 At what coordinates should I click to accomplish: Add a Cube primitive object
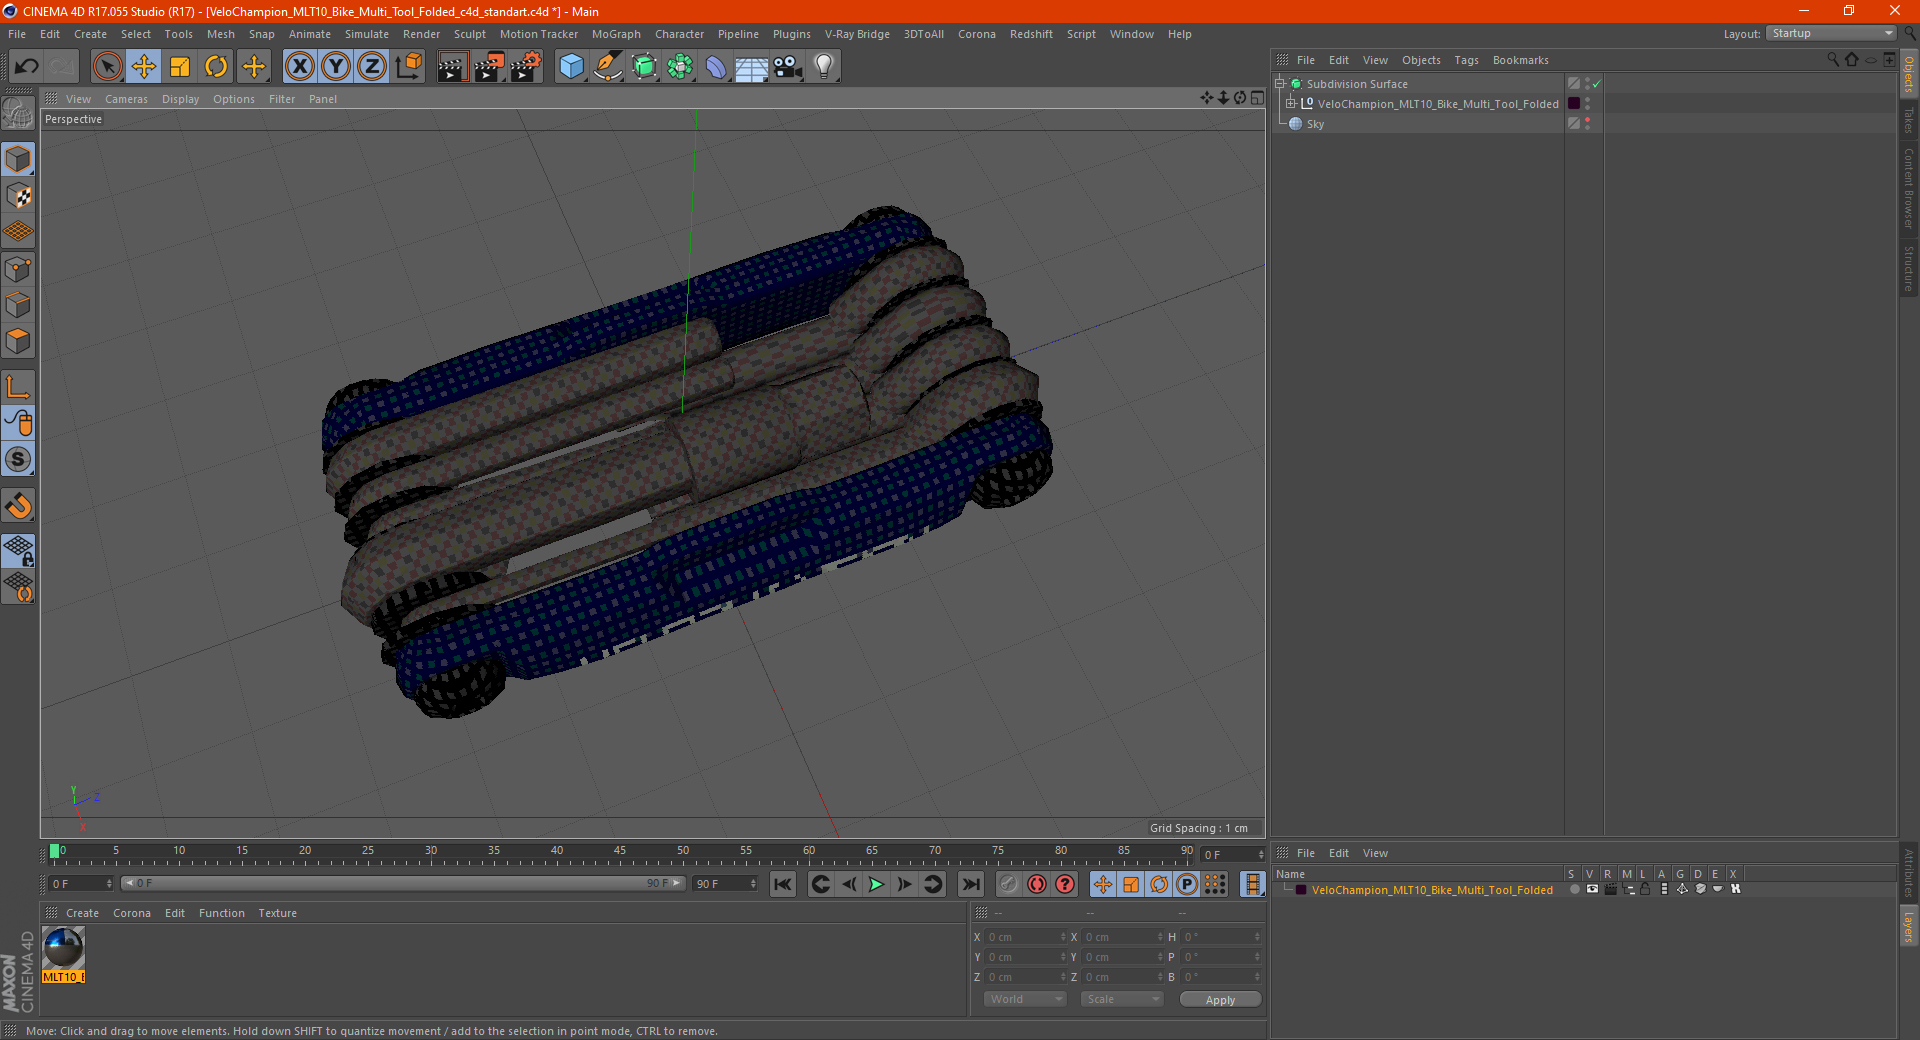click(571, 67)
